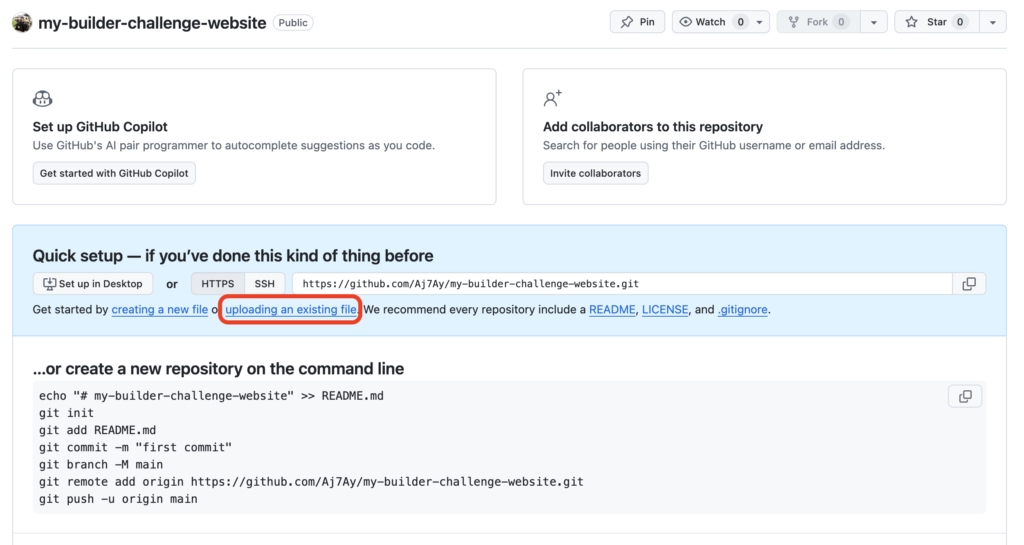
Task: Click the git push -u origin main line
Action: click(118, 499)
